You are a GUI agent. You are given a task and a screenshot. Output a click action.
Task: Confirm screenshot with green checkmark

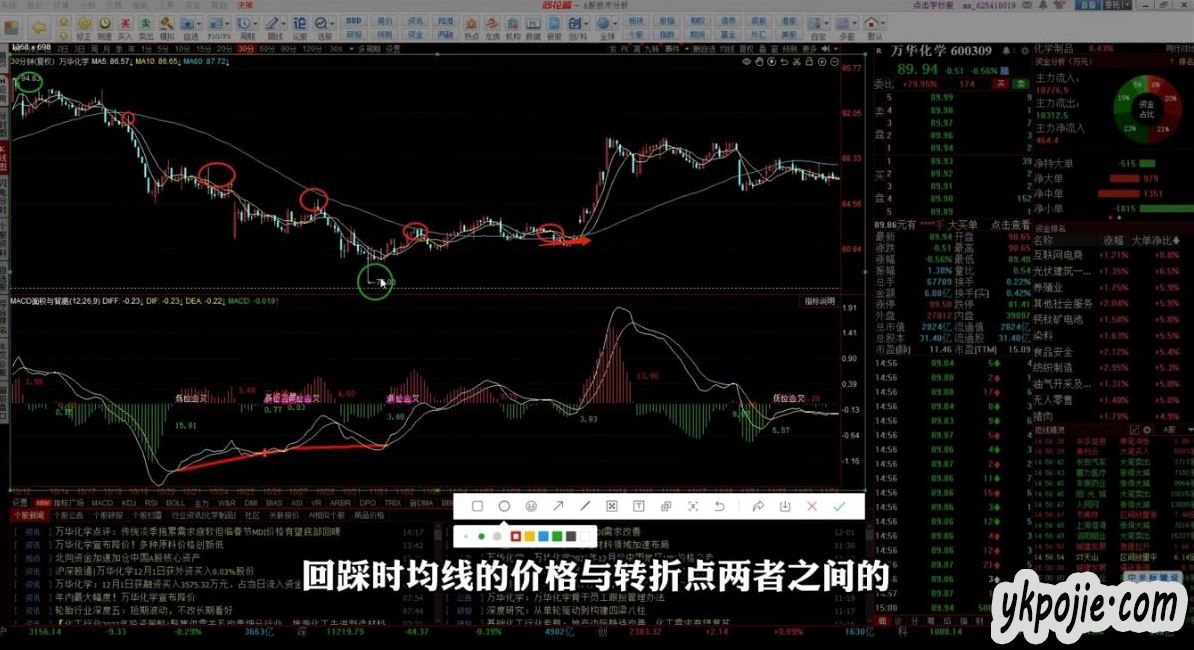[x=839, y=507]
